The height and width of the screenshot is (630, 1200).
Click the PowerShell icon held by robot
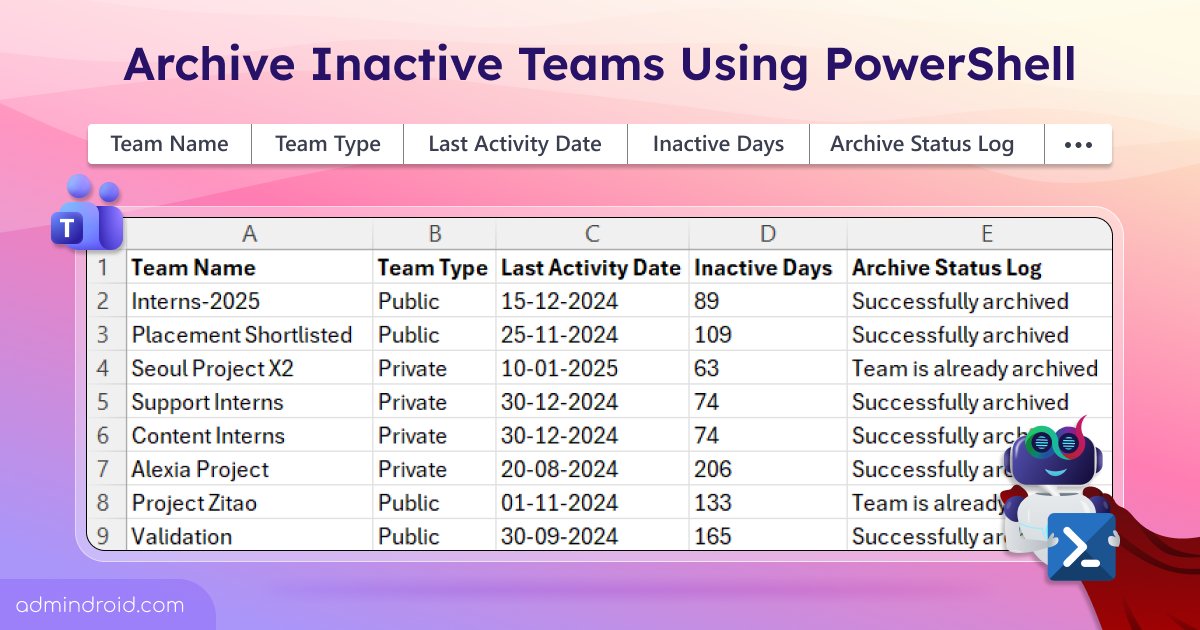pos(1082,547)
